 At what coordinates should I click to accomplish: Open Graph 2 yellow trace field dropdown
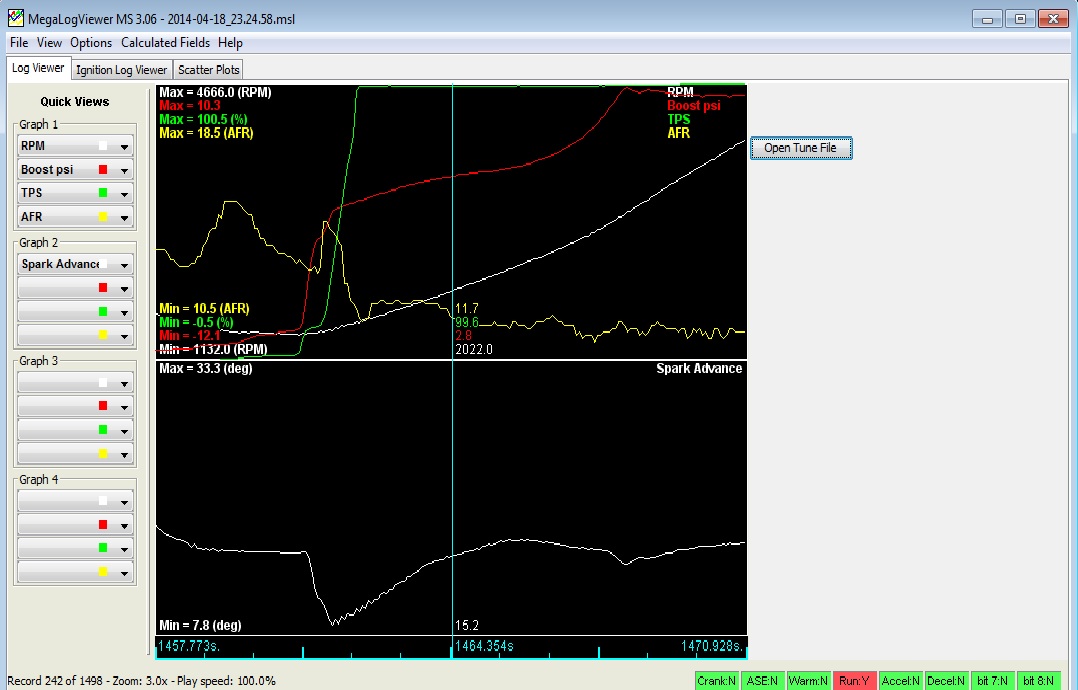(x=75, y=335)
